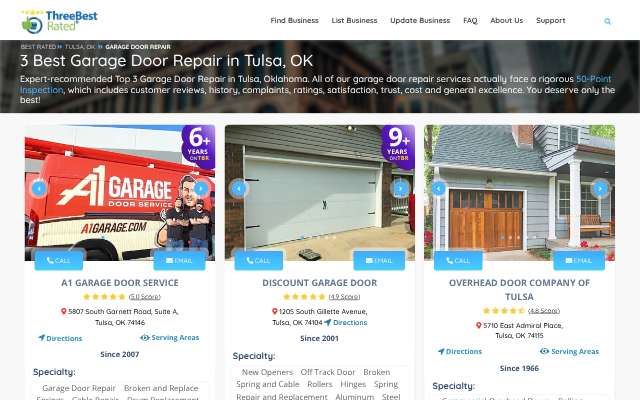Click the 'Off Track Door' specialty text
This screenshot has width=640, height=400.
(x=328, y=372)
